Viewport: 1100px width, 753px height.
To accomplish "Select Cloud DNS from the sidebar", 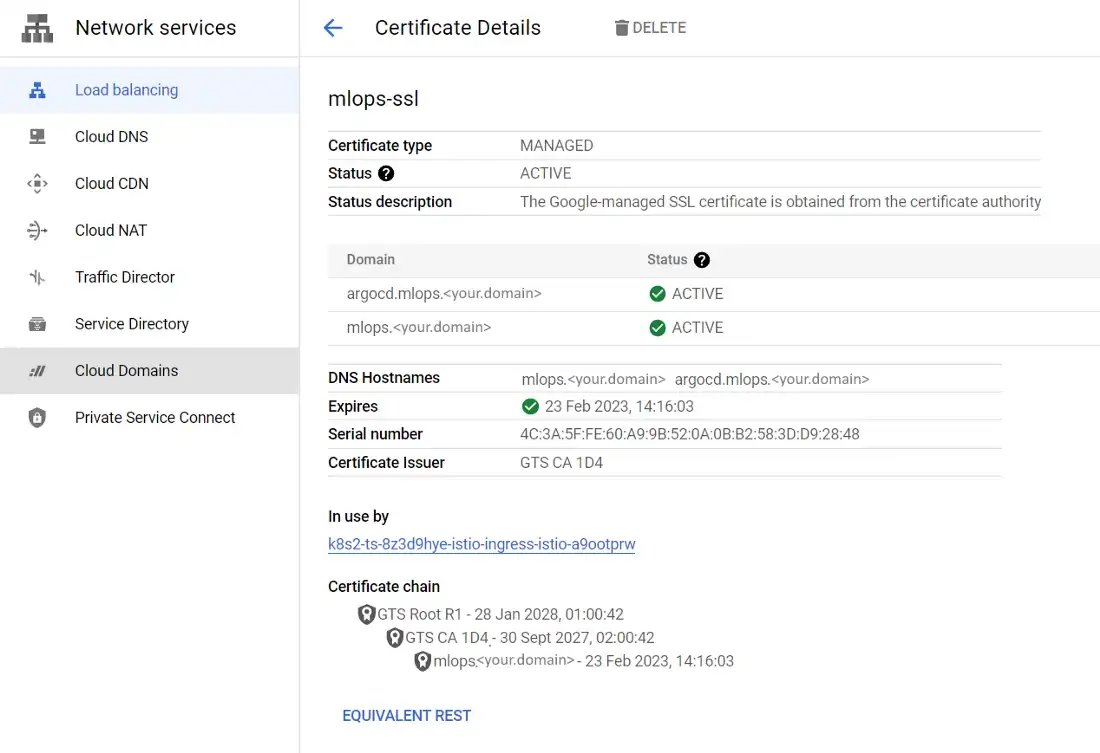I will click(111, 137).
